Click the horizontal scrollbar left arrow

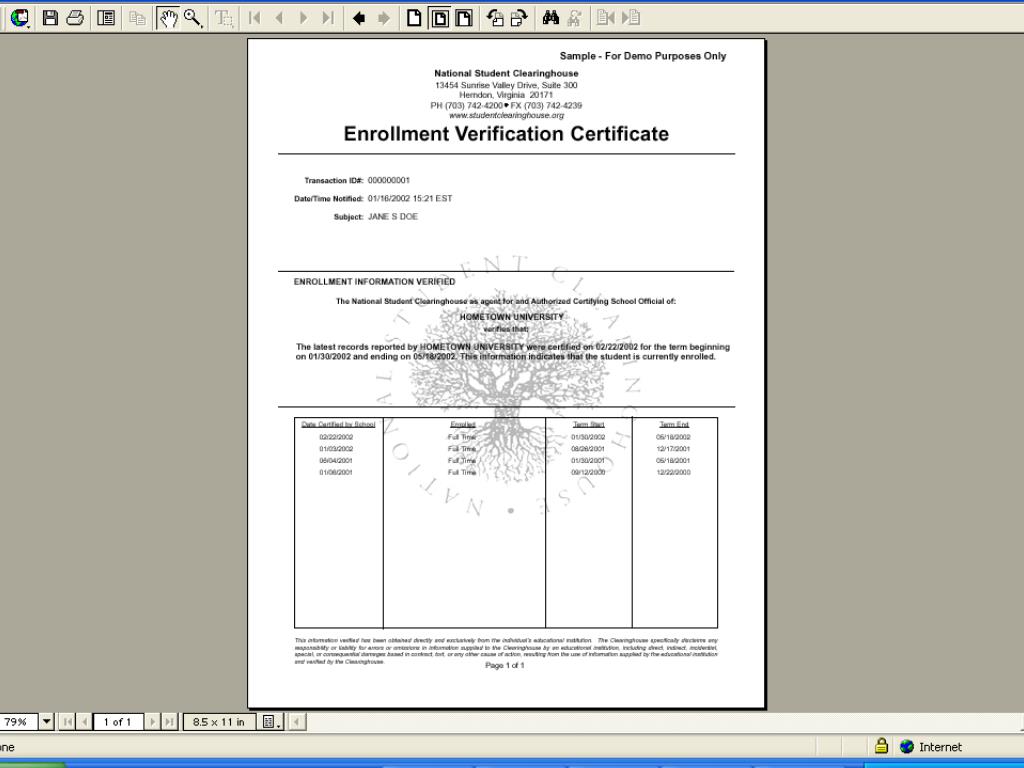(296, 722)
